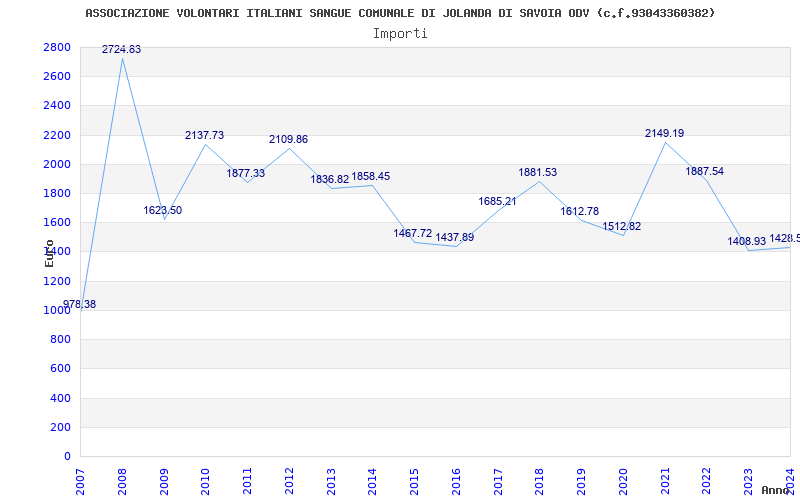
Task: Select the 1512.82 data label
Action: (621, 227)
